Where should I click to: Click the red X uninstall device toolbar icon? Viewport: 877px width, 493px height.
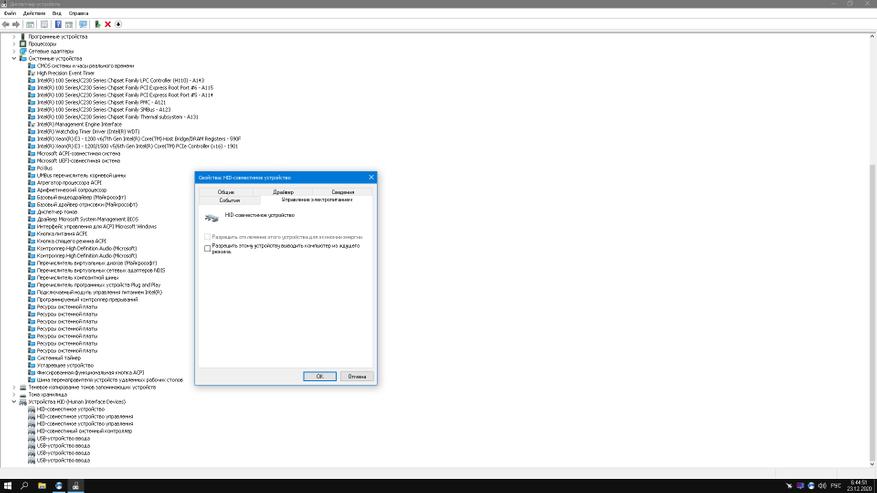[108, 24]
